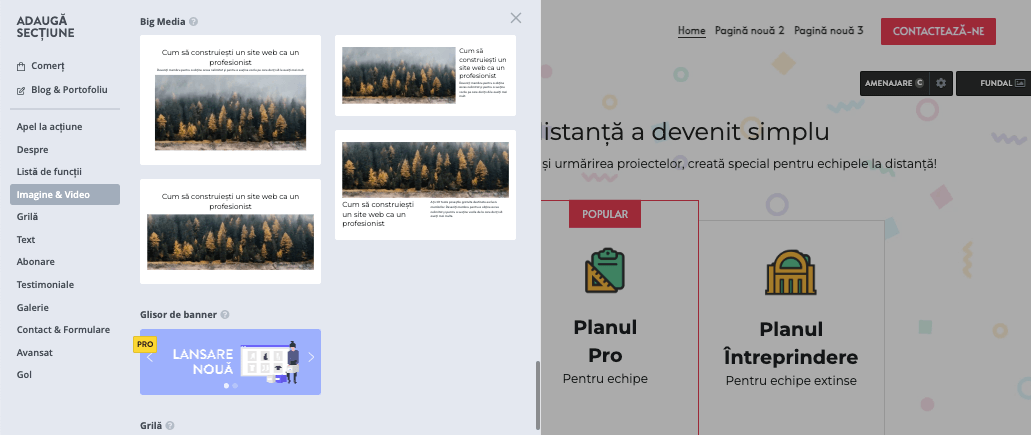The width and height of the screenshot is (1031, 435).
Task: Click the clipboard icon of Planul Pro
Action: click(605, 271)
